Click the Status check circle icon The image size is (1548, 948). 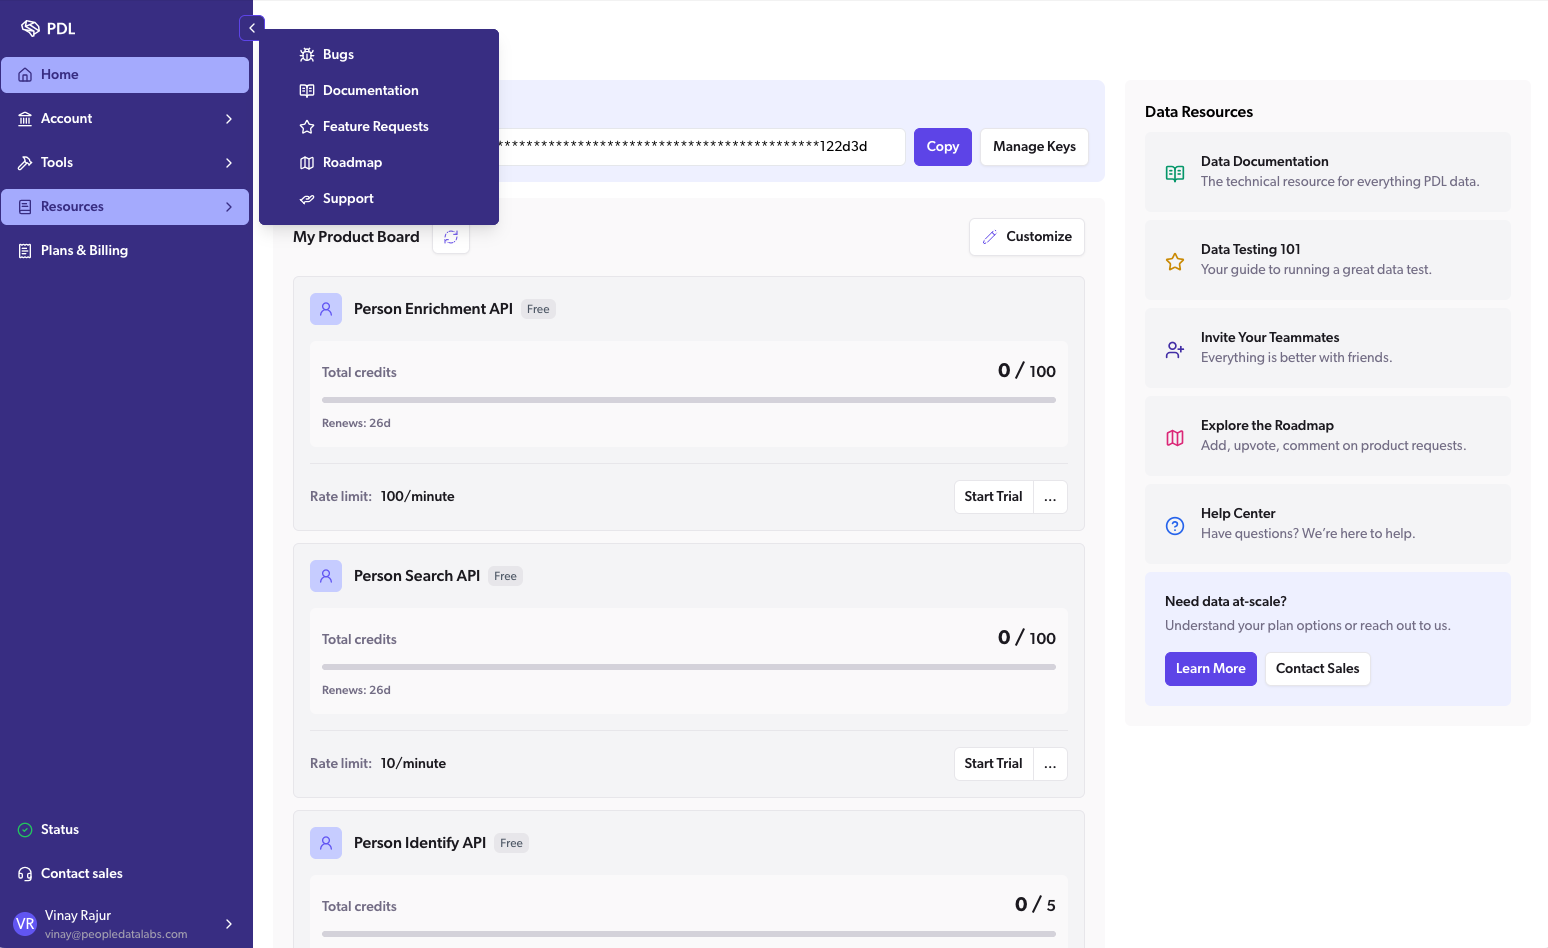tap(25, 830)
